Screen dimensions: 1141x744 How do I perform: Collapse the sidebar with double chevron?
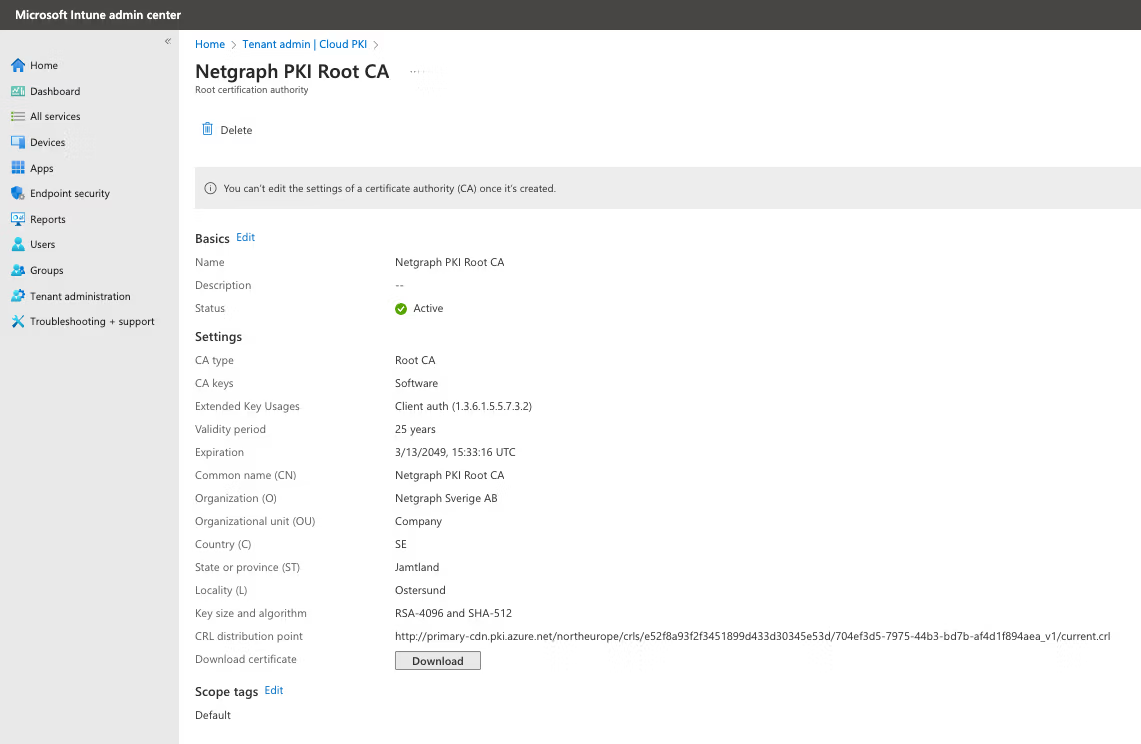[x=167, y=41]
